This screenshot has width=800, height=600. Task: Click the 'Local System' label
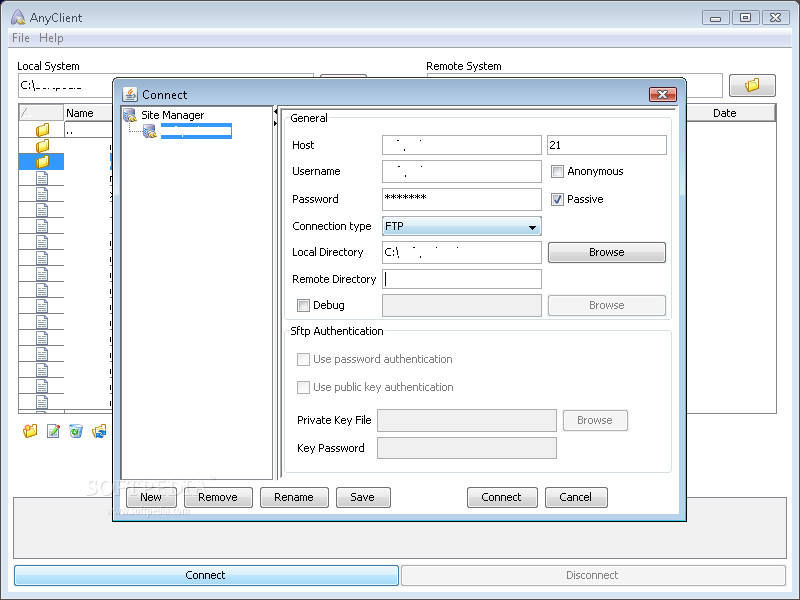pyautogui.click(x=48, y=66)
